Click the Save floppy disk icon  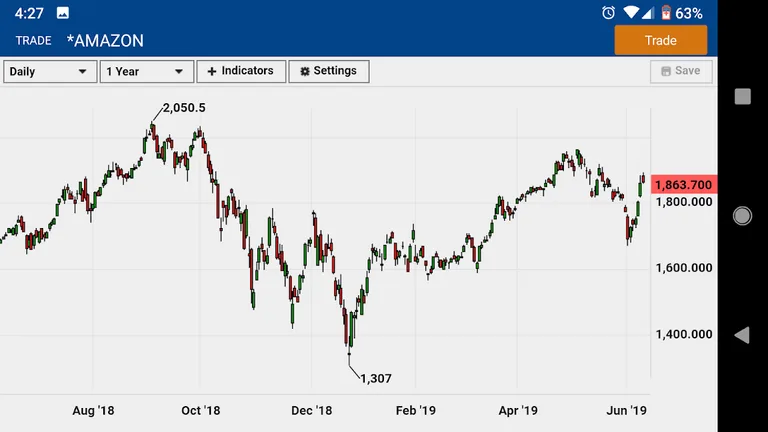point(663,71)
